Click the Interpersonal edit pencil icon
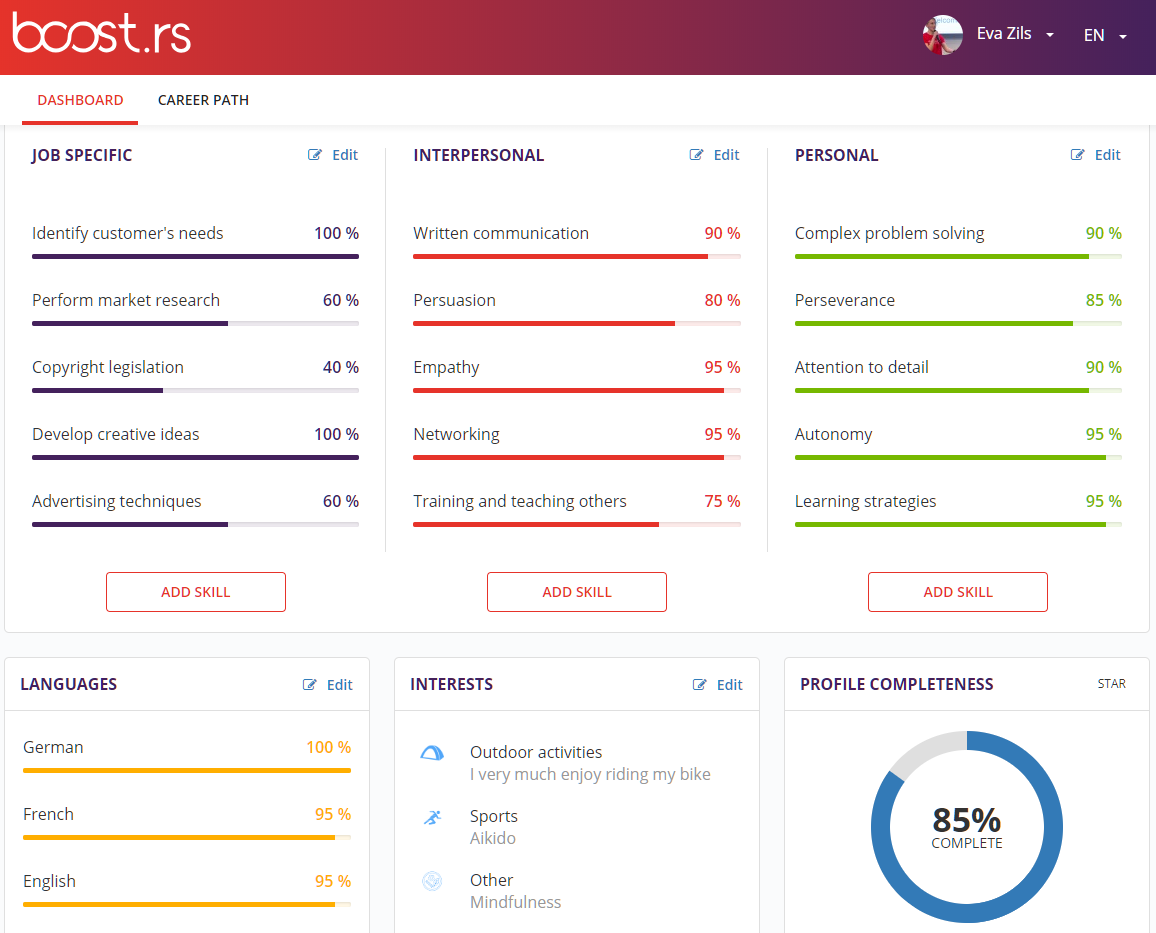 point(697,155)
